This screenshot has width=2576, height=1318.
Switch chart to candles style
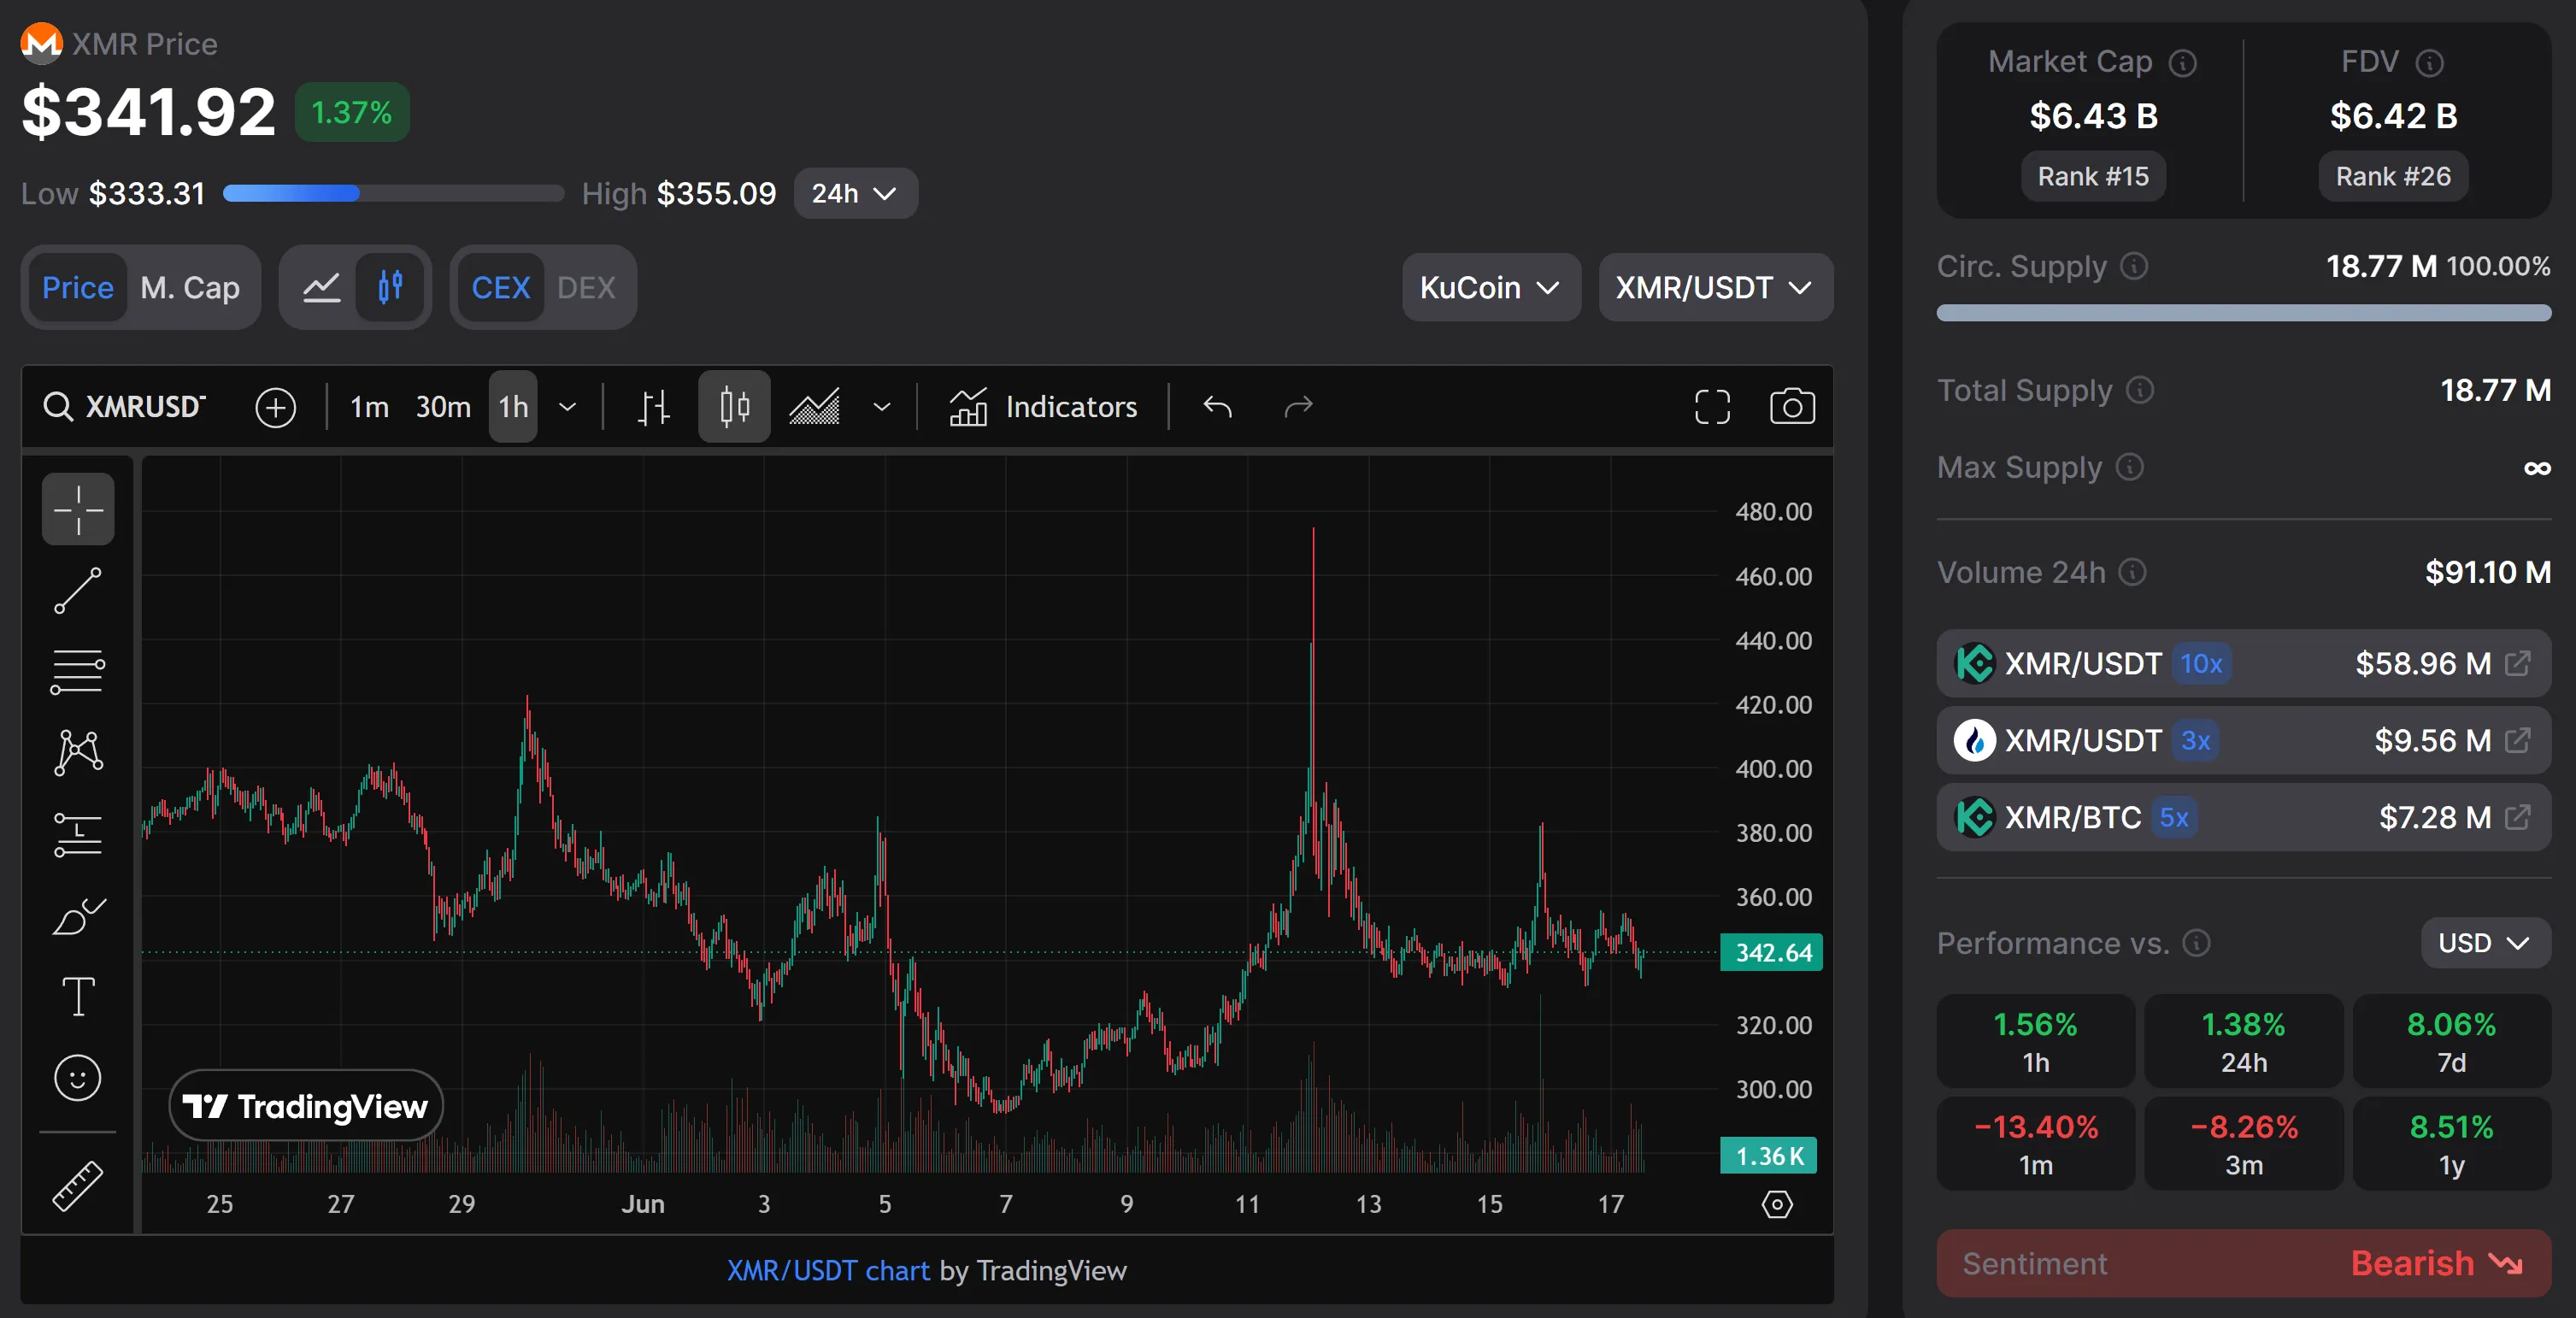point(734,407)
